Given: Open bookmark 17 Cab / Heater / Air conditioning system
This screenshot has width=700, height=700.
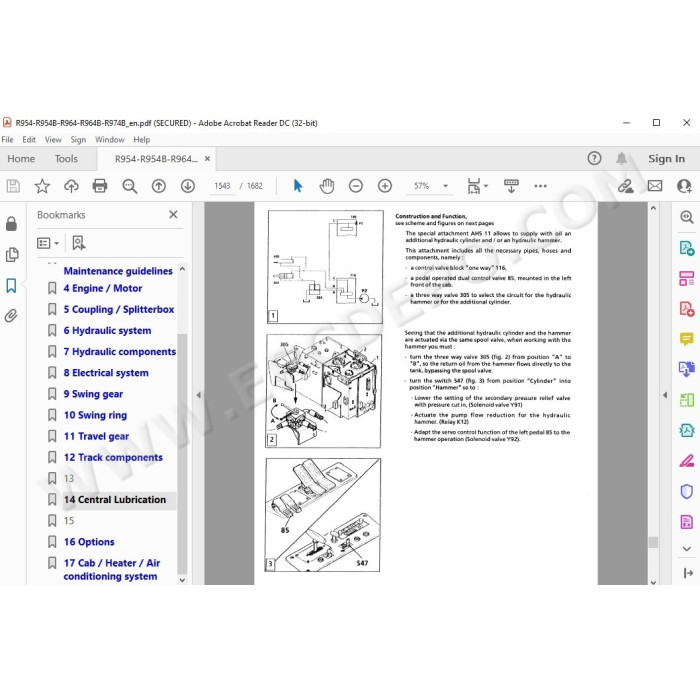Looking at the screenshot, I should [x=112, y=570].
